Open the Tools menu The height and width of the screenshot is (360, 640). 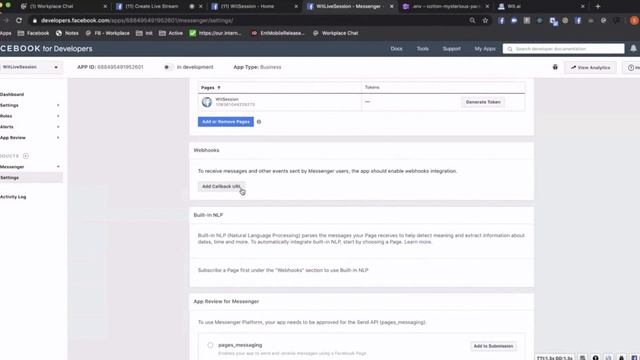422,49
